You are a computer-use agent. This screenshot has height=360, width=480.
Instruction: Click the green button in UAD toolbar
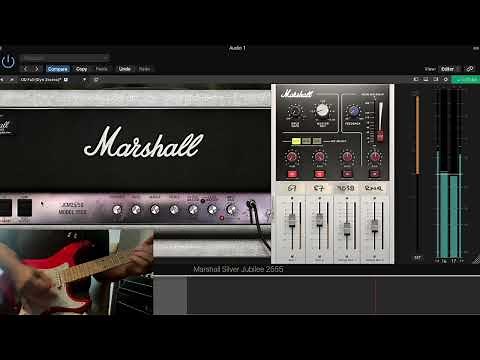pyautogui.click(x=465, y=79)
